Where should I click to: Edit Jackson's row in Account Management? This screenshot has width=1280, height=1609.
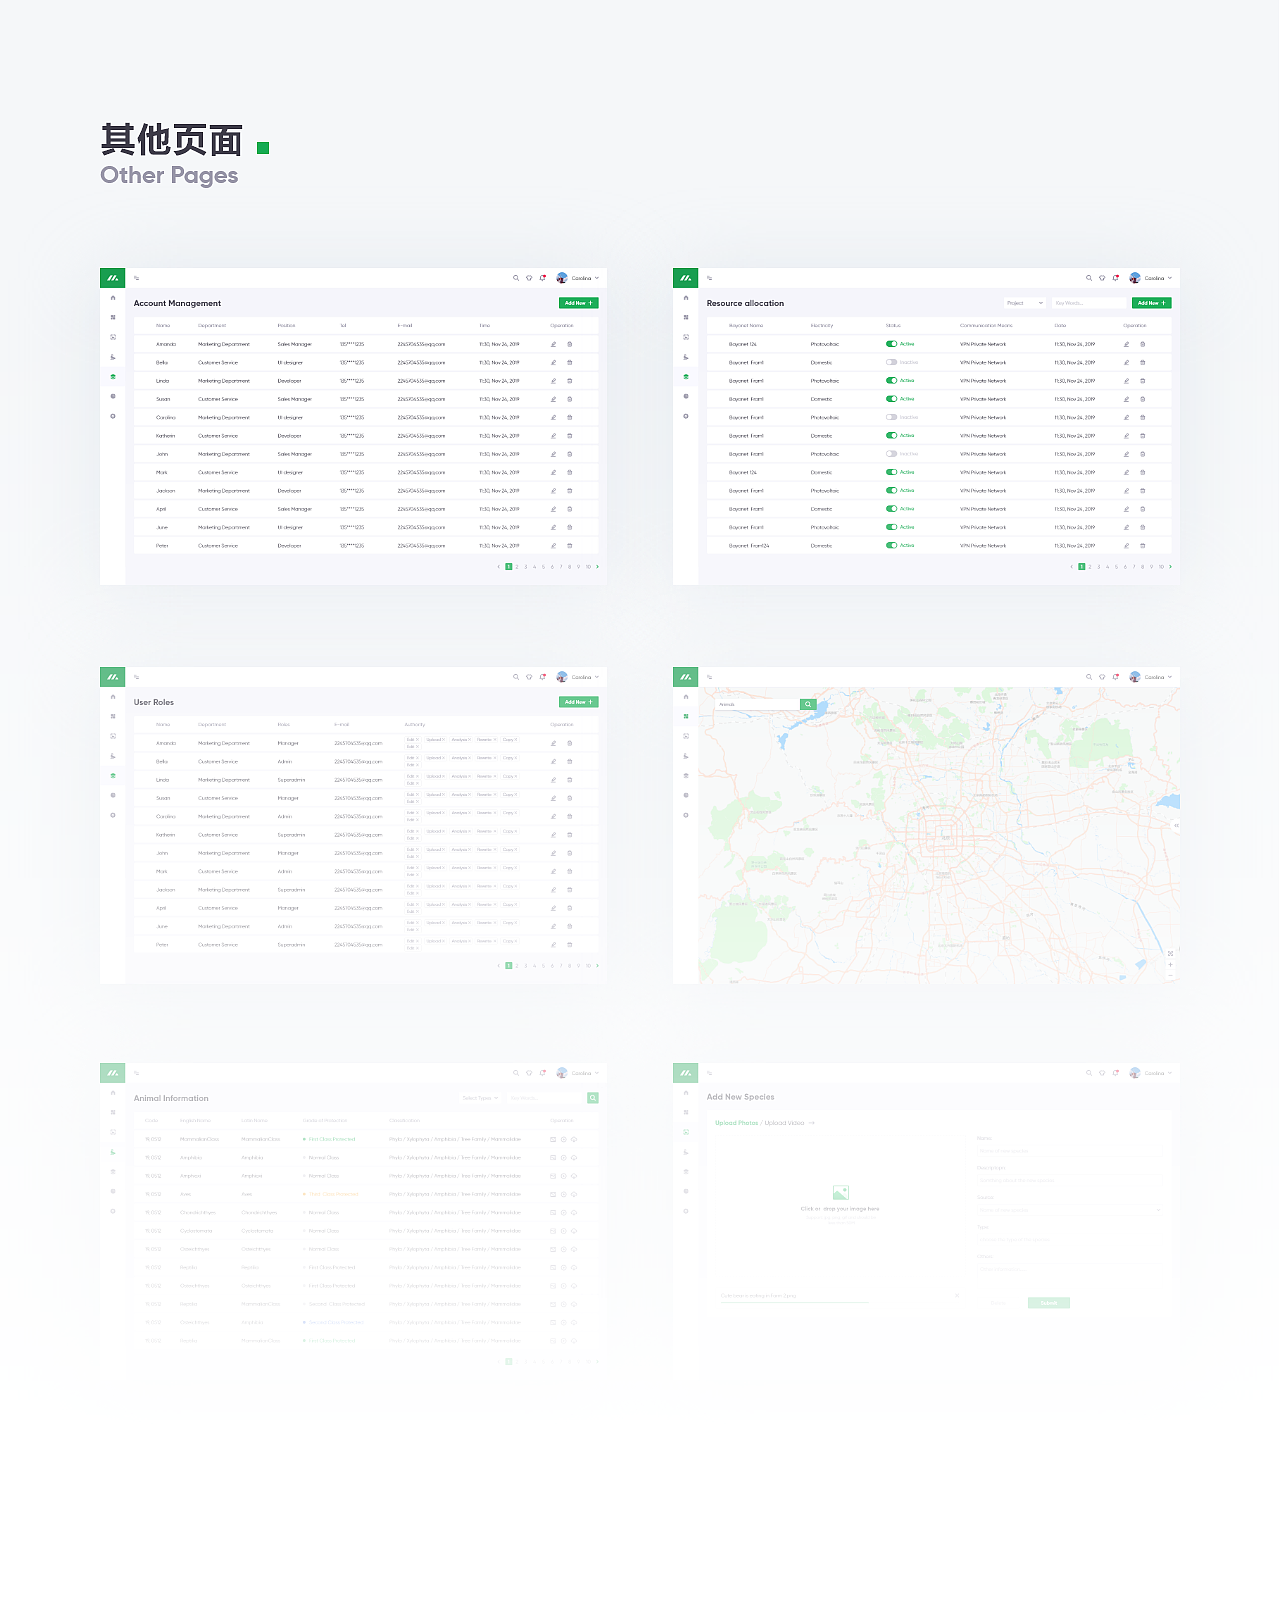[x=553, y=491]
